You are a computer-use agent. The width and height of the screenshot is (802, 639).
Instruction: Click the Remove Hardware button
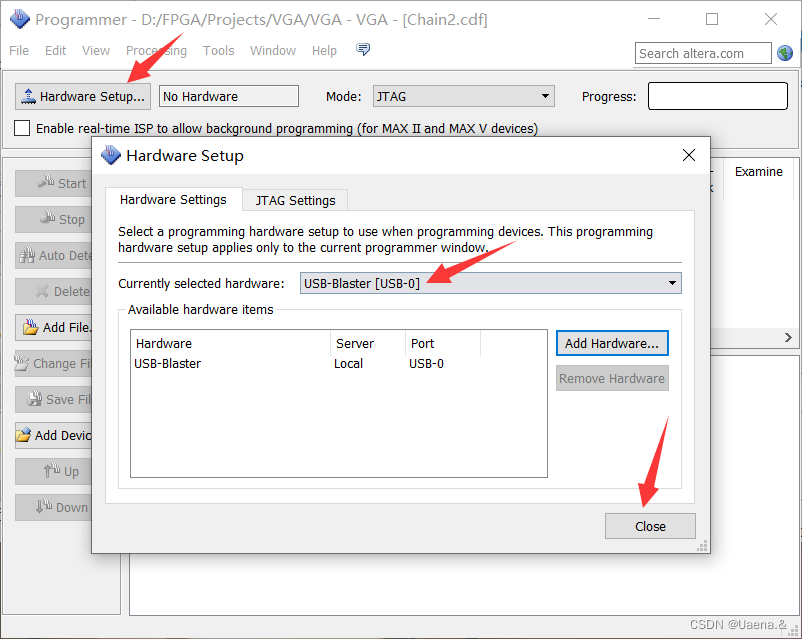612,378
